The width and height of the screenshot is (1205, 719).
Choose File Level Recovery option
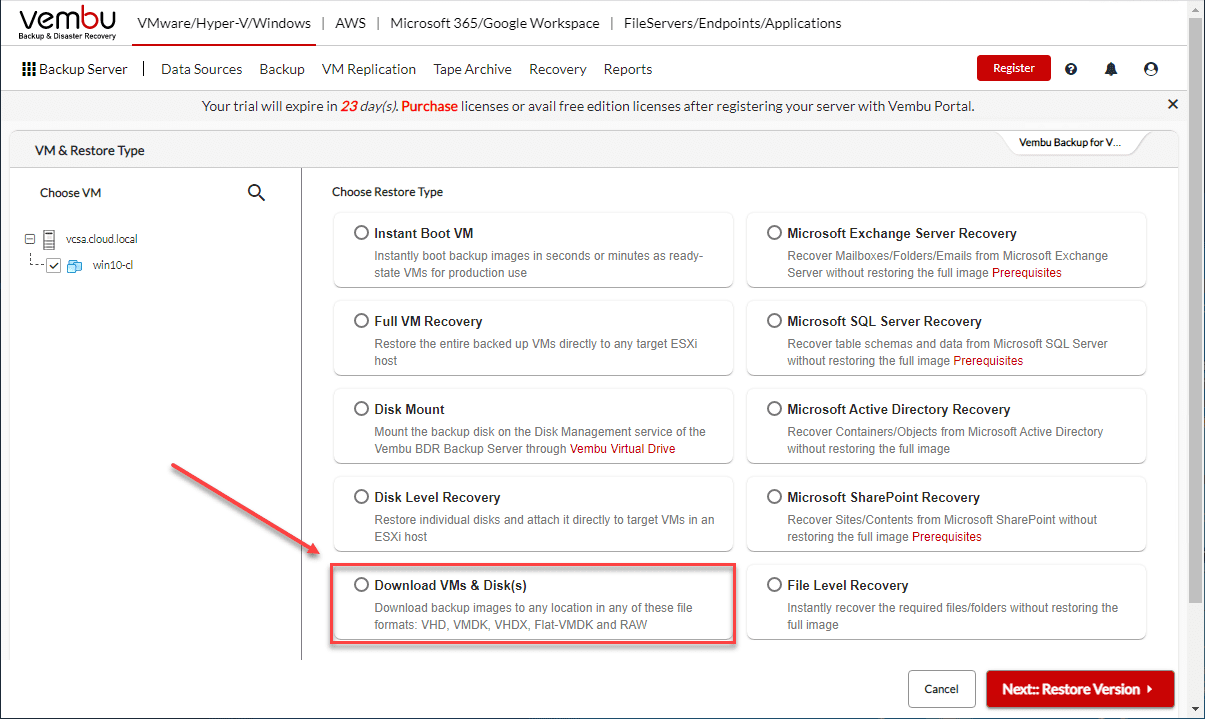(x=774, y=585)
